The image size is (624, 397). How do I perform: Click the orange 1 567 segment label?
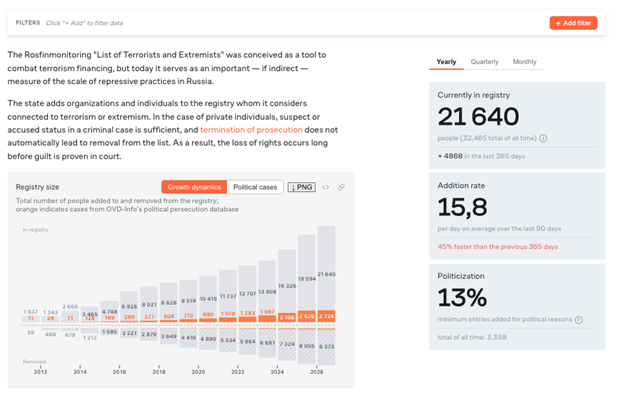(267, 312)
